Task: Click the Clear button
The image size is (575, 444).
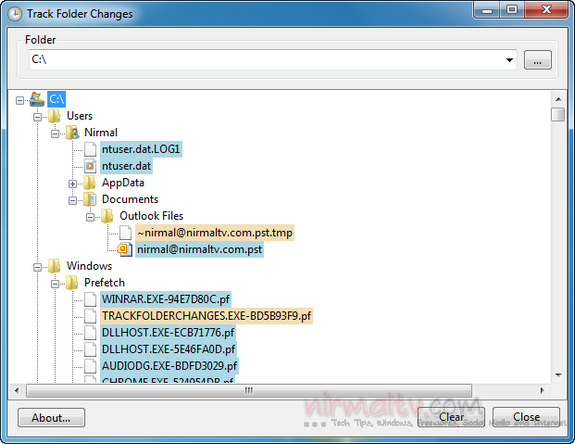Action: pyautogui.click(x=451, y=417)
